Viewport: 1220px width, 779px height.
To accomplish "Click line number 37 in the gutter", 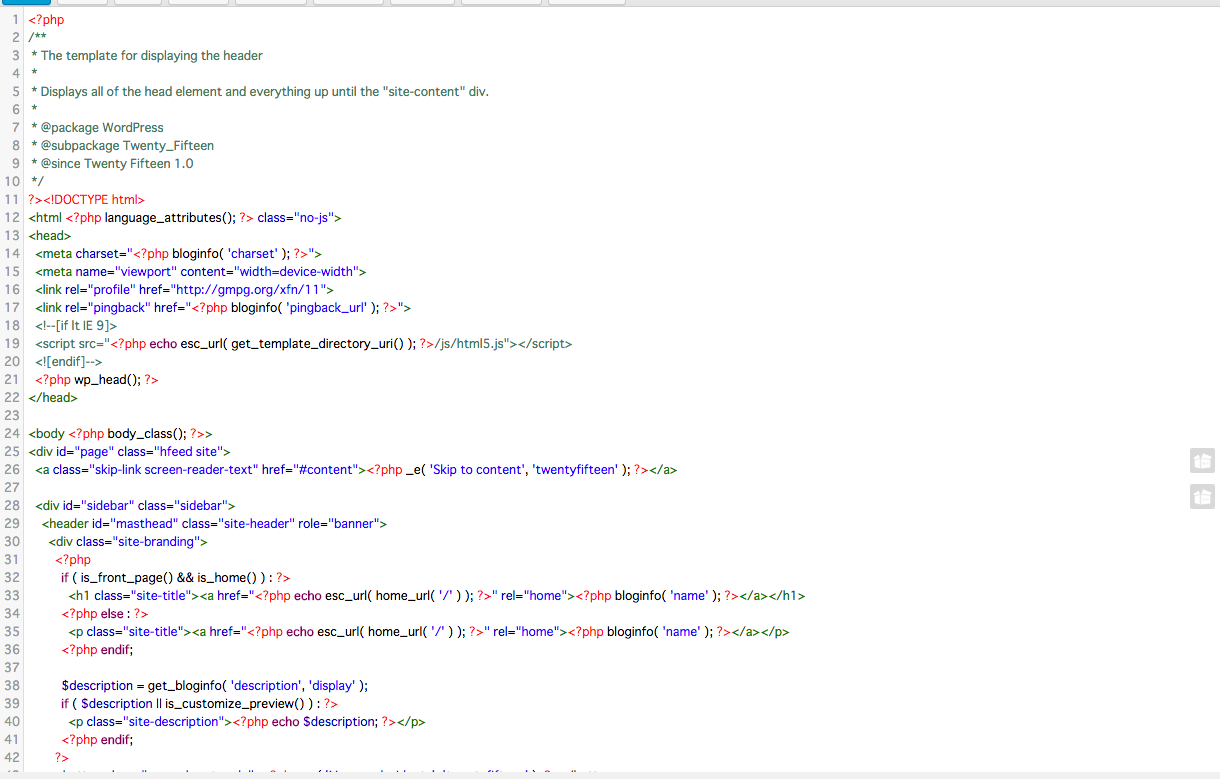I will click(x=11, y=668).
